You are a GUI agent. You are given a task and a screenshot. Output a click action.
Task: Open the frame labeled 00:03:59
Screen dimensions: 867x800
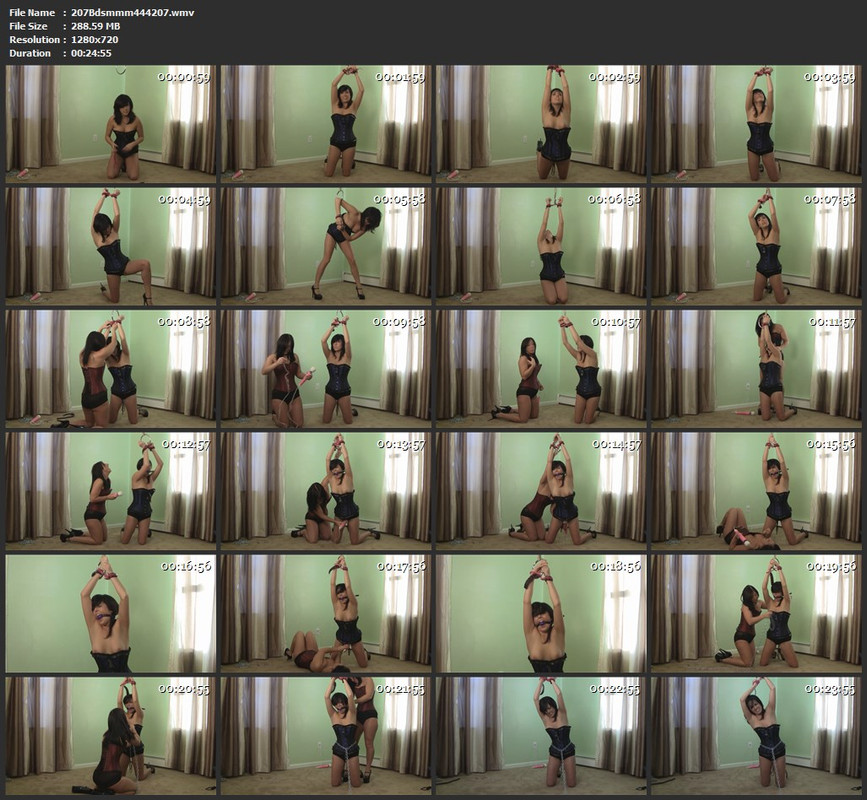(756, 124)
